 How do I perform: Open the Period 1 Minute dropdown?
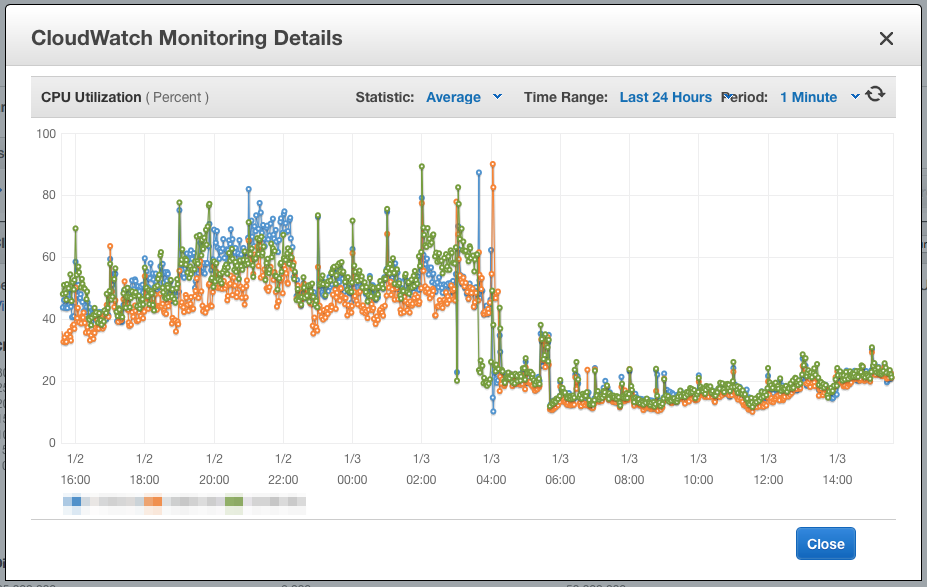(819, 97)
